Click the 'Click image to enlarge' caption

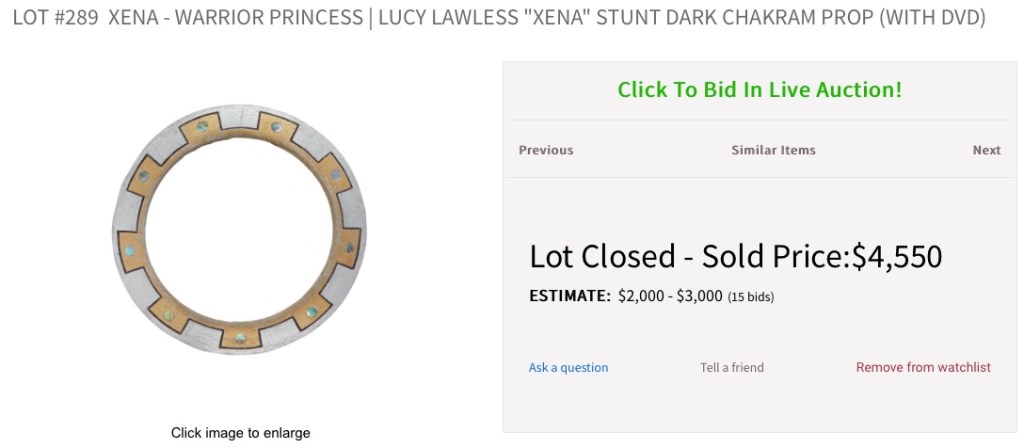pos(240,433)
